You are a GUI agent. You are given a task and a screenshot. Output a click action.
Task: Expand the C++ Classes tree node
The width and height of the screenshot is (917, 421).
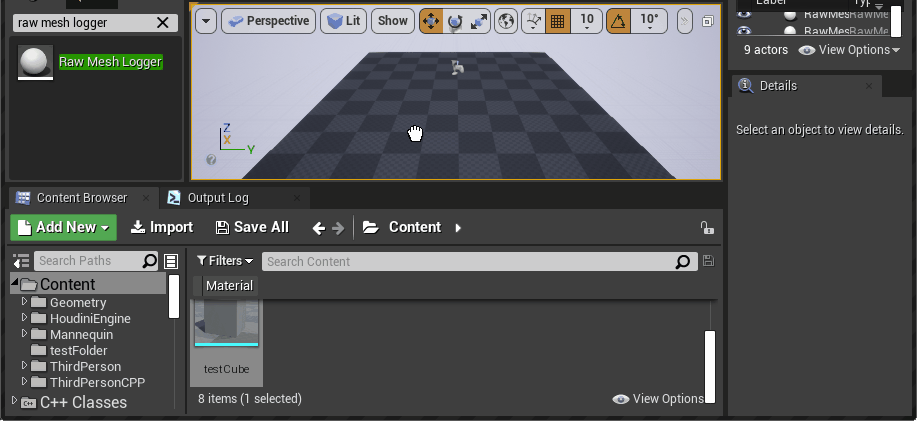click(15, 402)
